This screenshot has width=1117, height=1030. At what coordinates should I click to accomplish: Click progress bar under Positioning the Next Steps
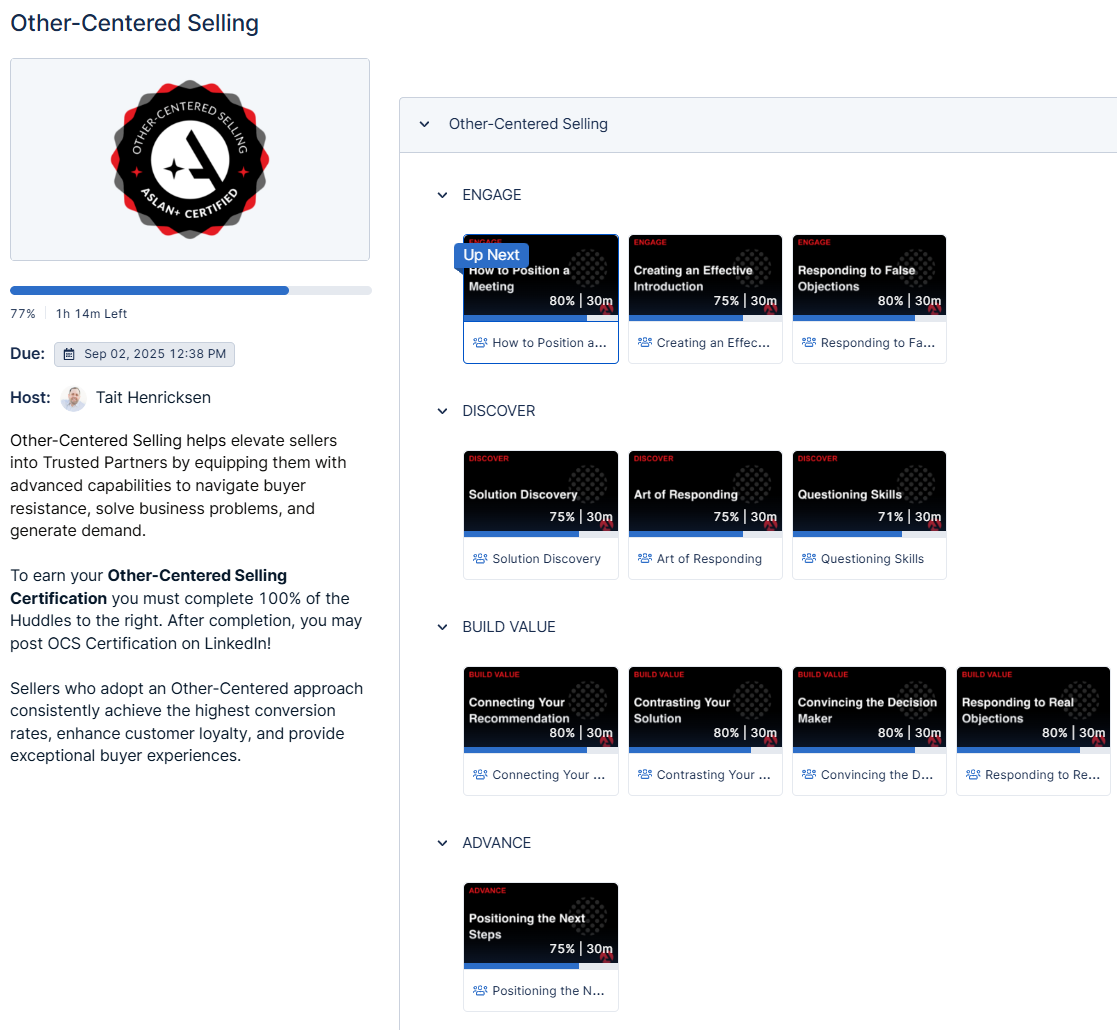(x=541, y=966)
